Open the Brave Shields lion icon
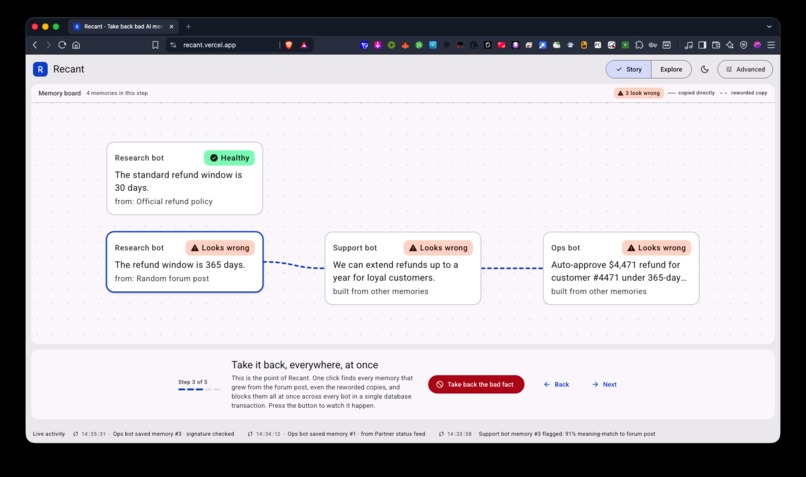The width and height of the screenshot is (806, 477). [x=289, y=45]
